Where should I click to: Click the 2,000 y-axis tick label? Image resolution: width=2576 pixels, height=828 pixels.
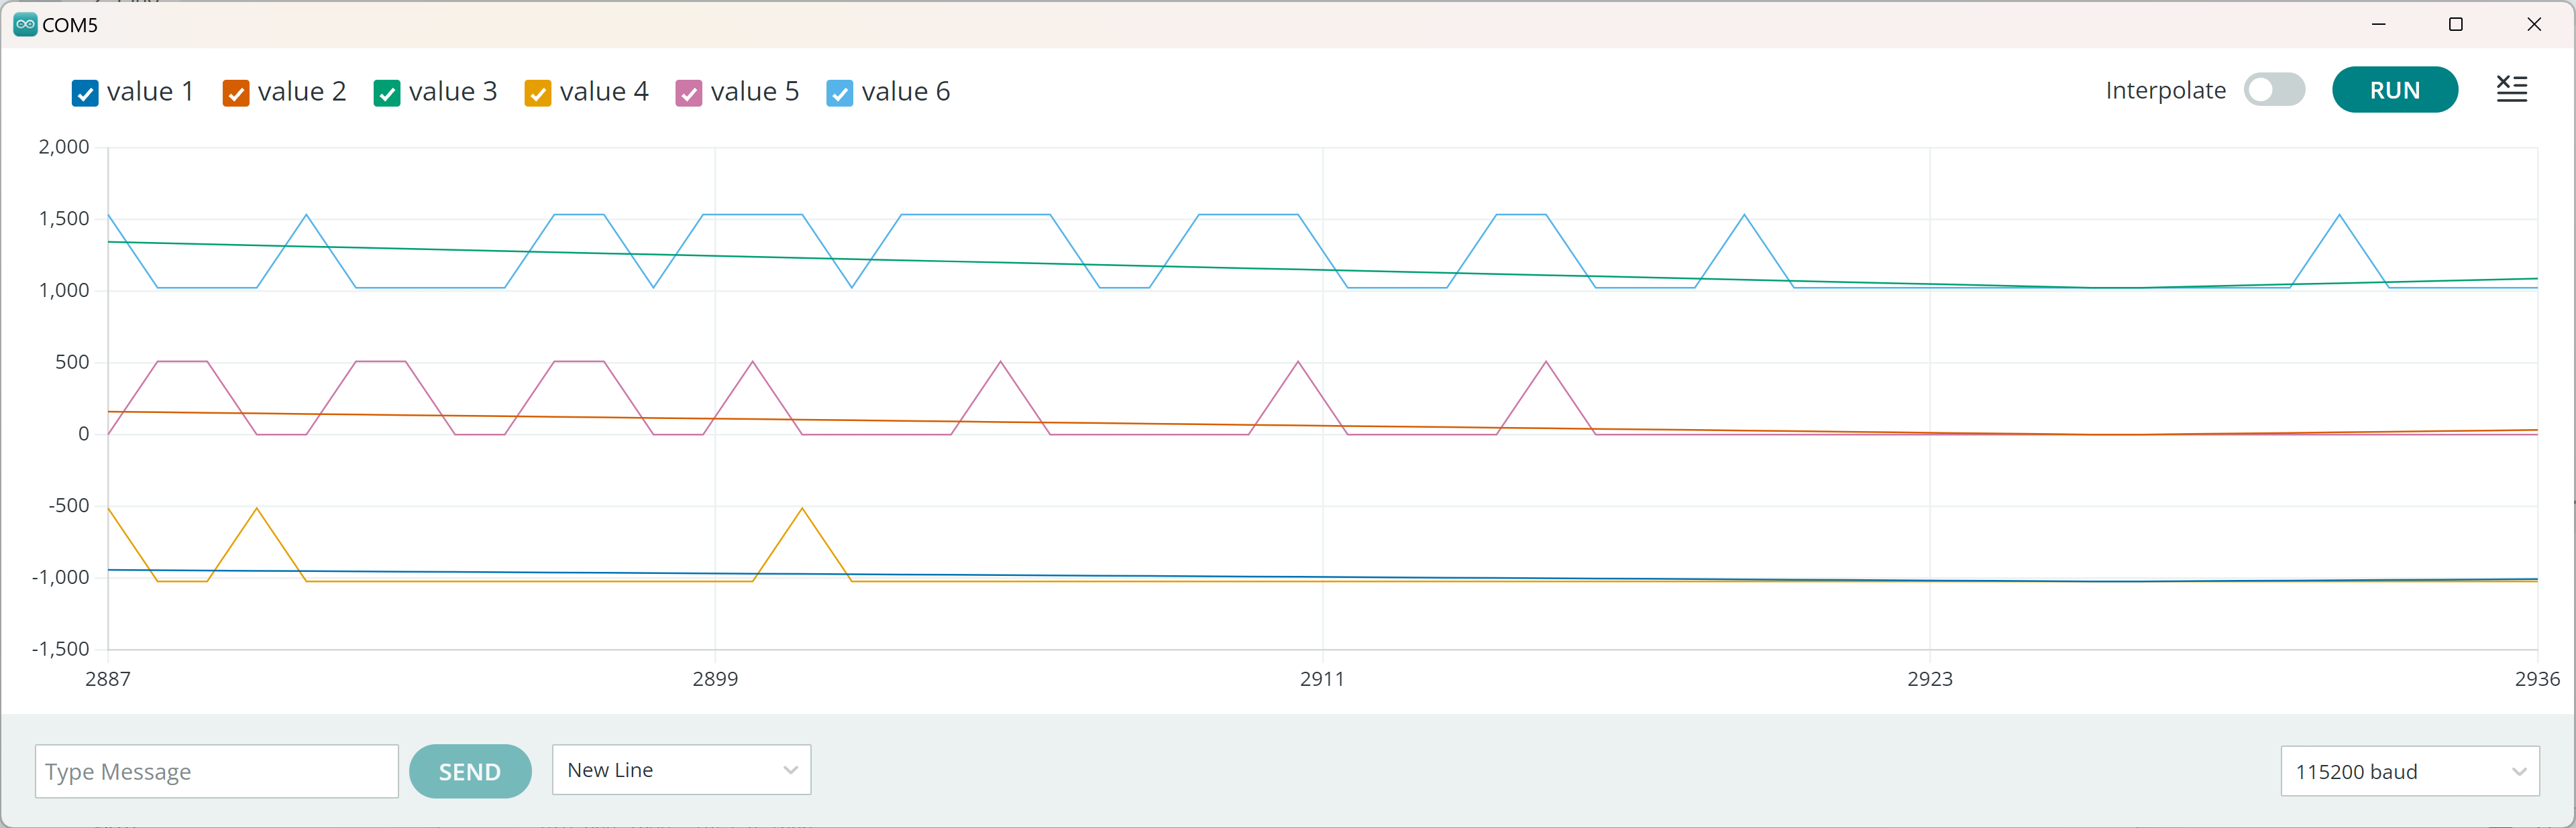64,147
